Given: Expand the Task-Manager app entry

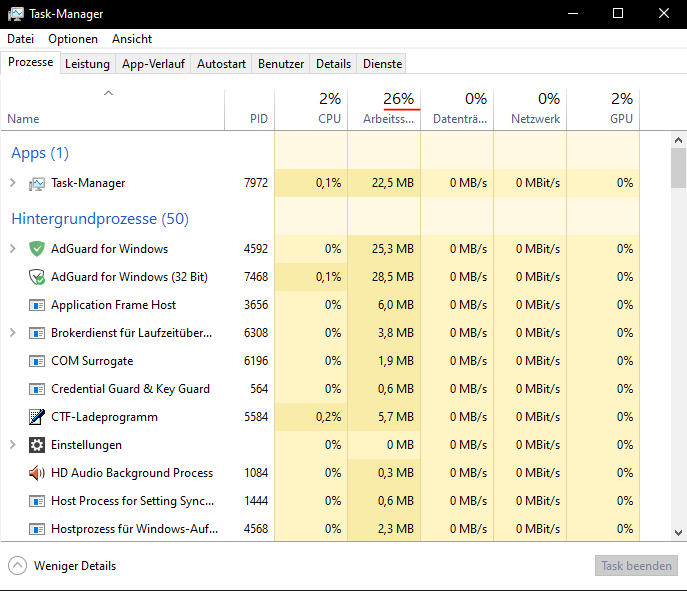Looking at the screenshot, I should point(12,183).
